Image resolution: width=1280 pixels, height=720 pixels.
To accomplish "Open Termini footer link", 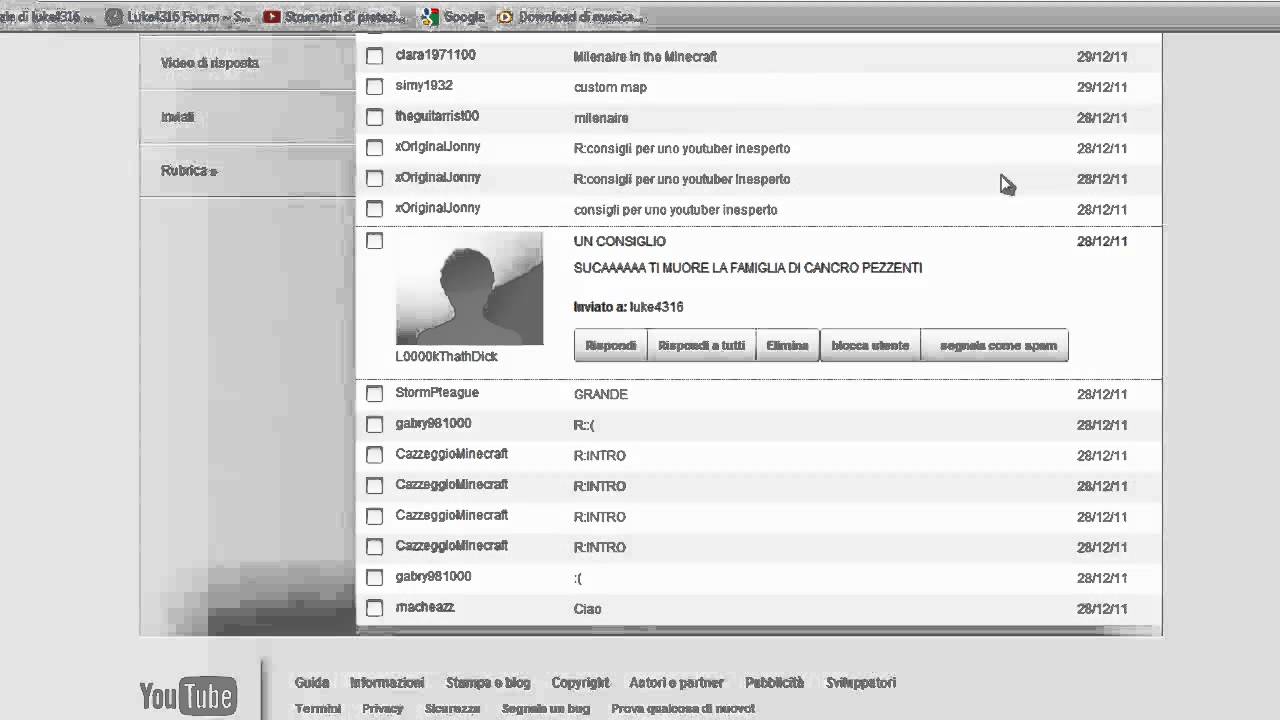I will tap(318, 709).
